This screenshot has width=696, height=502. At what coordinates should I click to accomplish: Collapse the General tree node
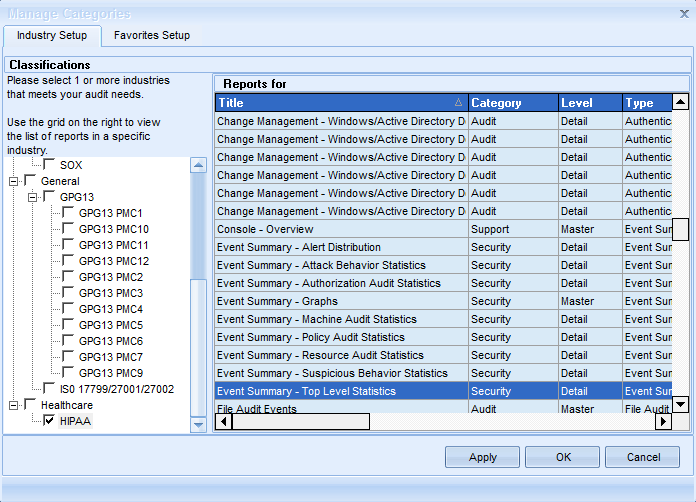coord(14,181)
